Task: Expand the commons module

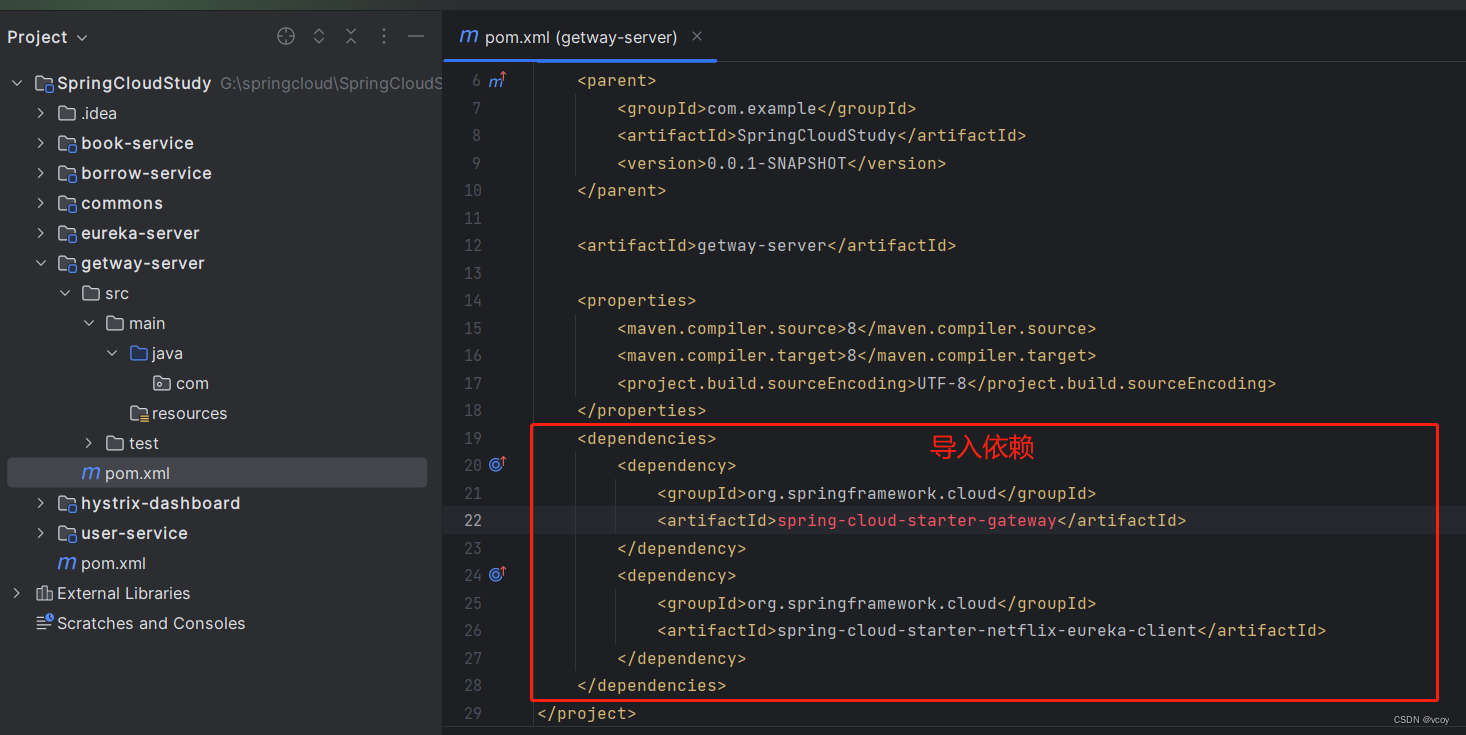Action: (x=41, y=203)
